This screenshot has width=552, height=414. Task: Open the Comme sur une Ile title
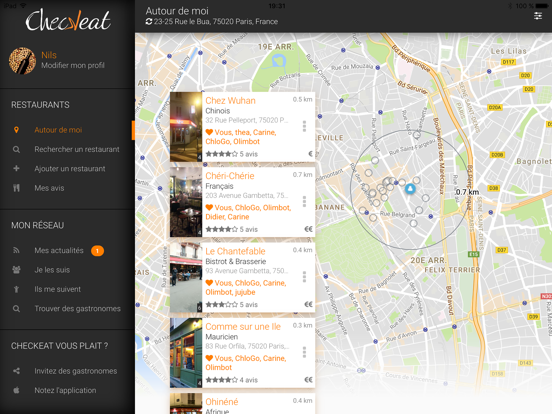pos(243,326)
